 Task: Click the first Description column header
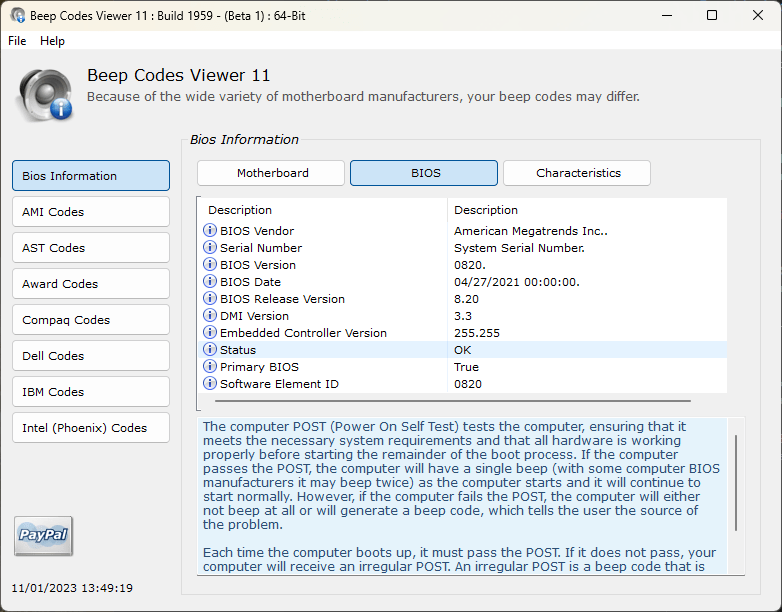pos(323,210)
